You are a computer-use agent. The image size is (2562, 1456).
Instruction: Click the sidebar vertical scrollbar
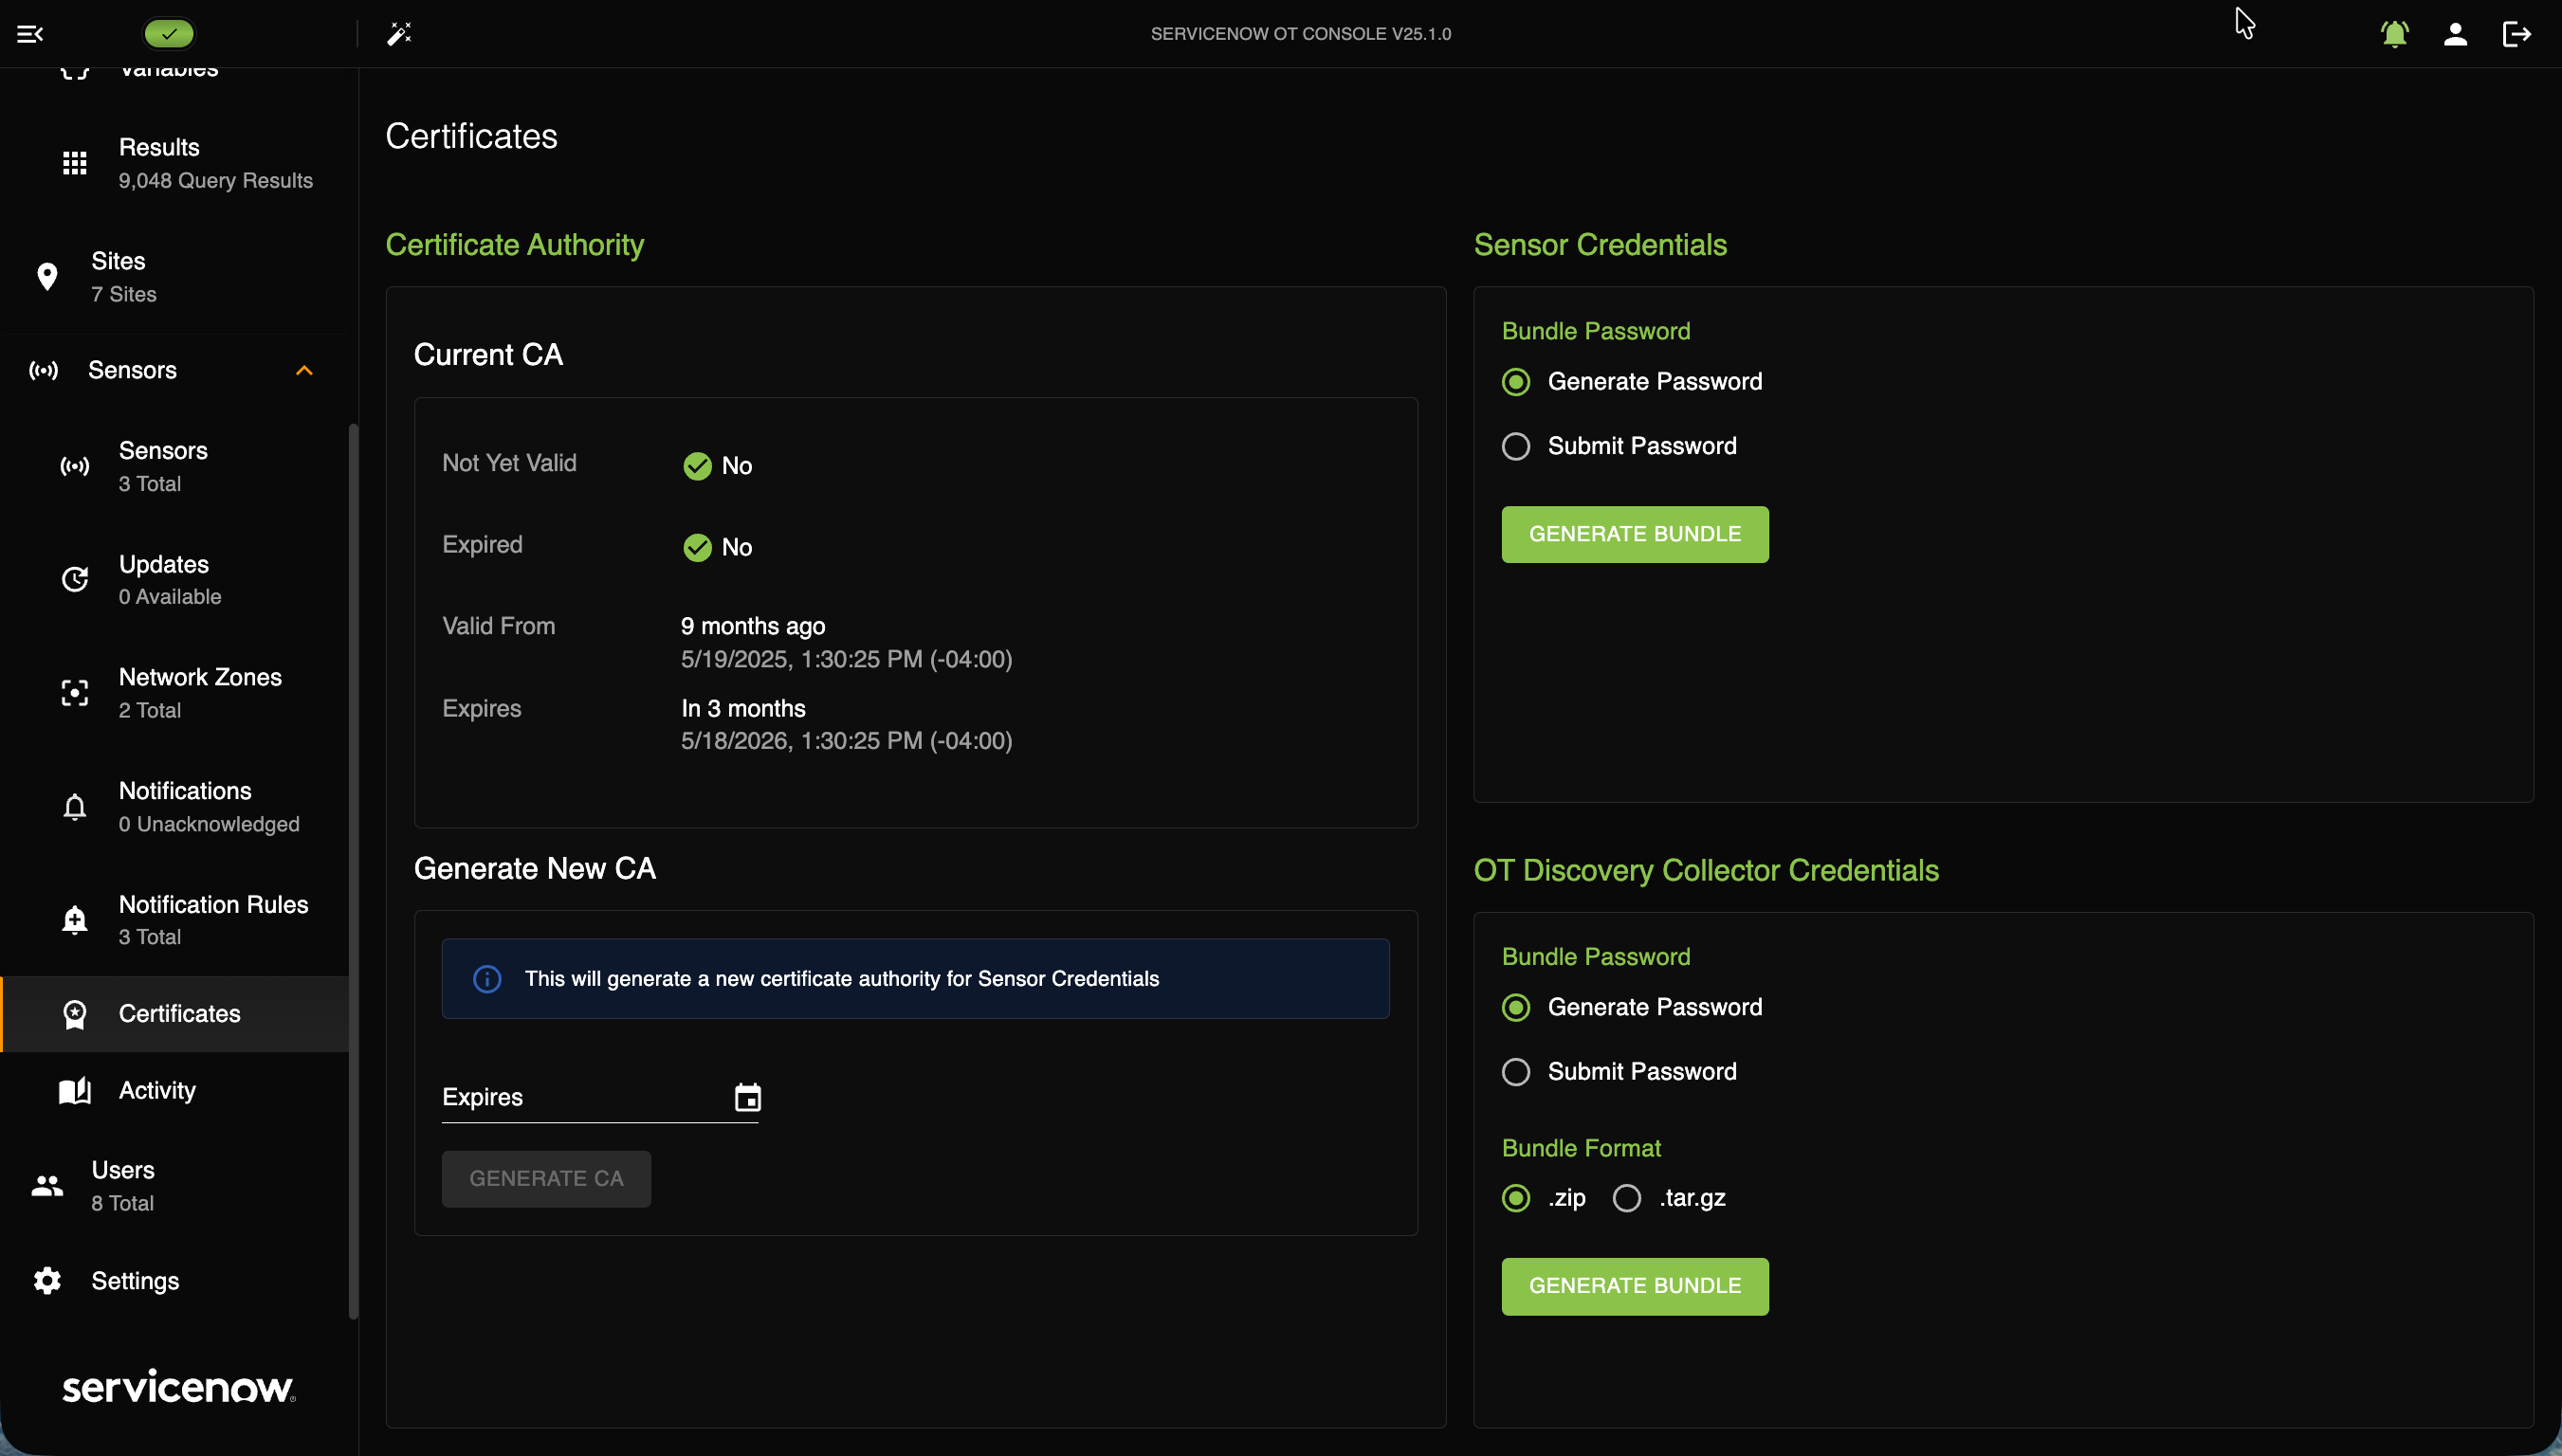click(x=353, y=870)
